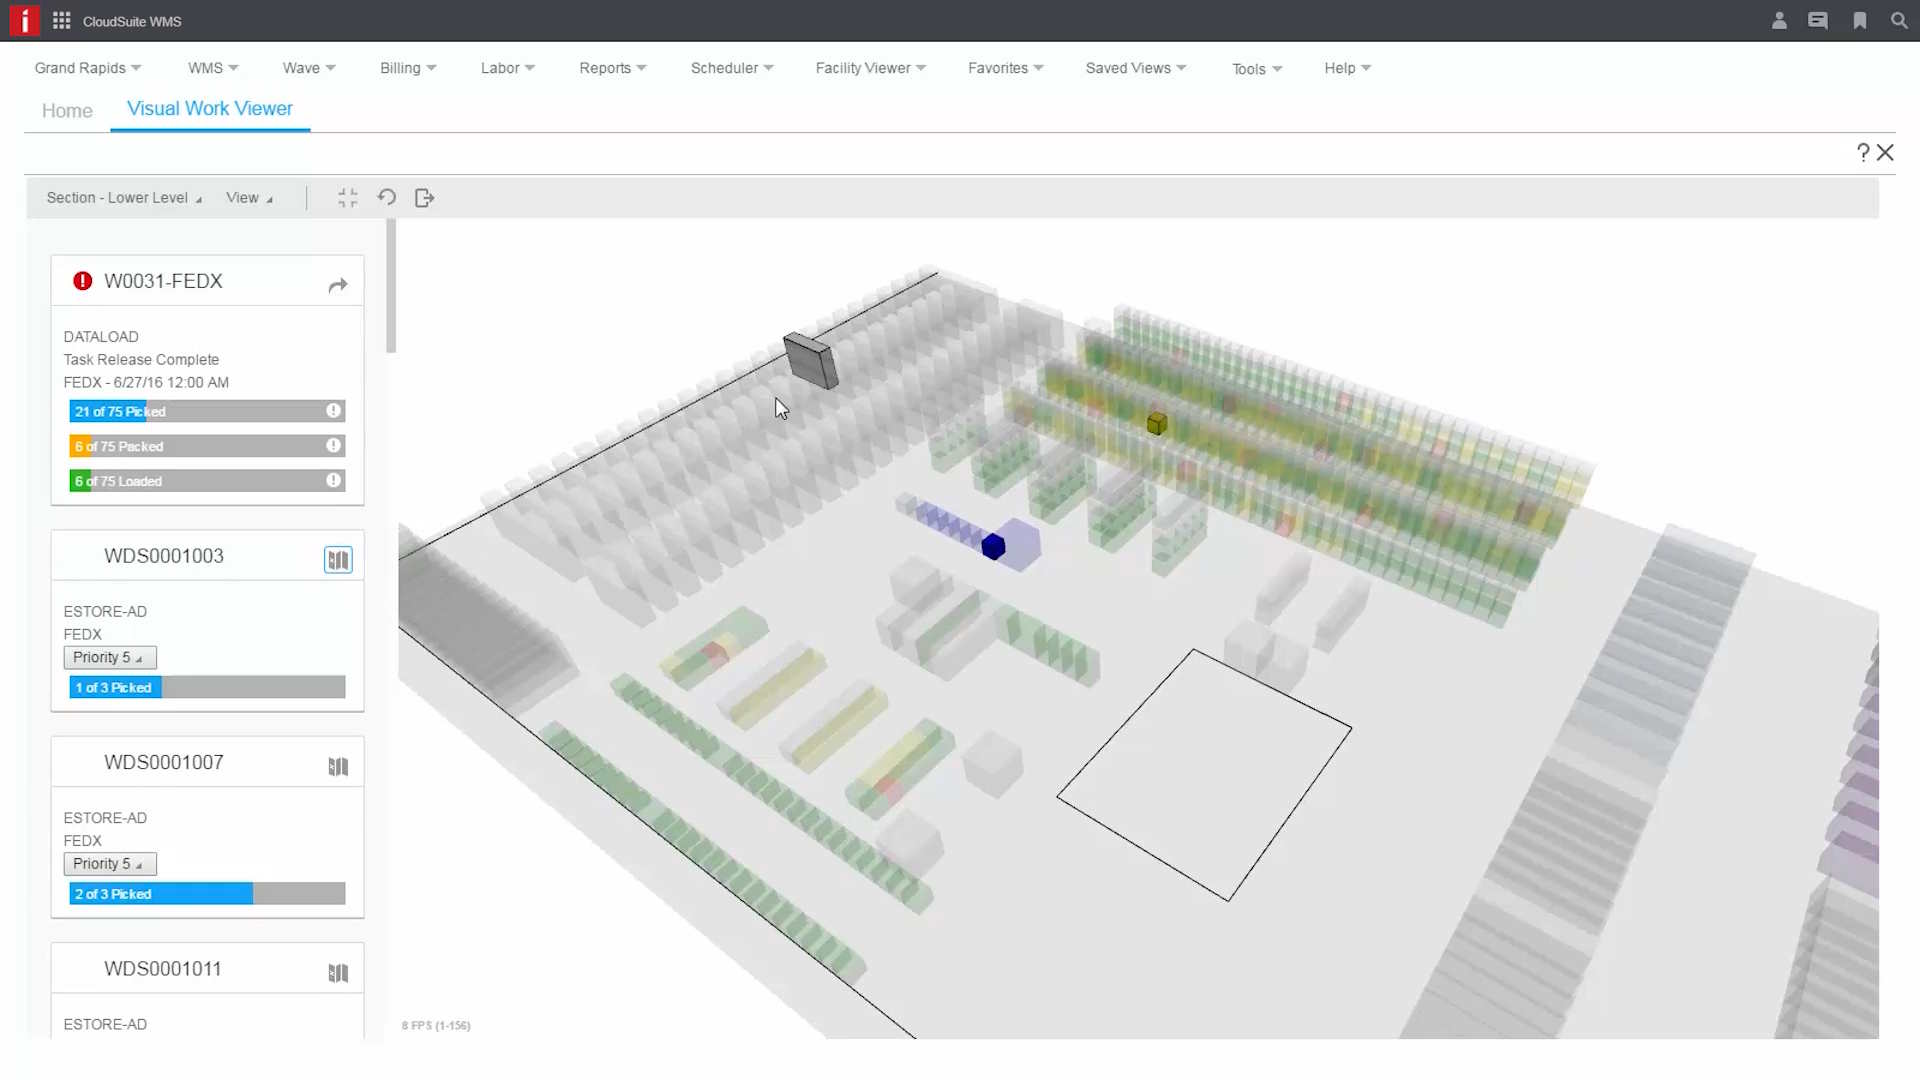
Task: Toggle map highlight for WDS0001011
Action: pyautogui.click(x=338, y=973)
